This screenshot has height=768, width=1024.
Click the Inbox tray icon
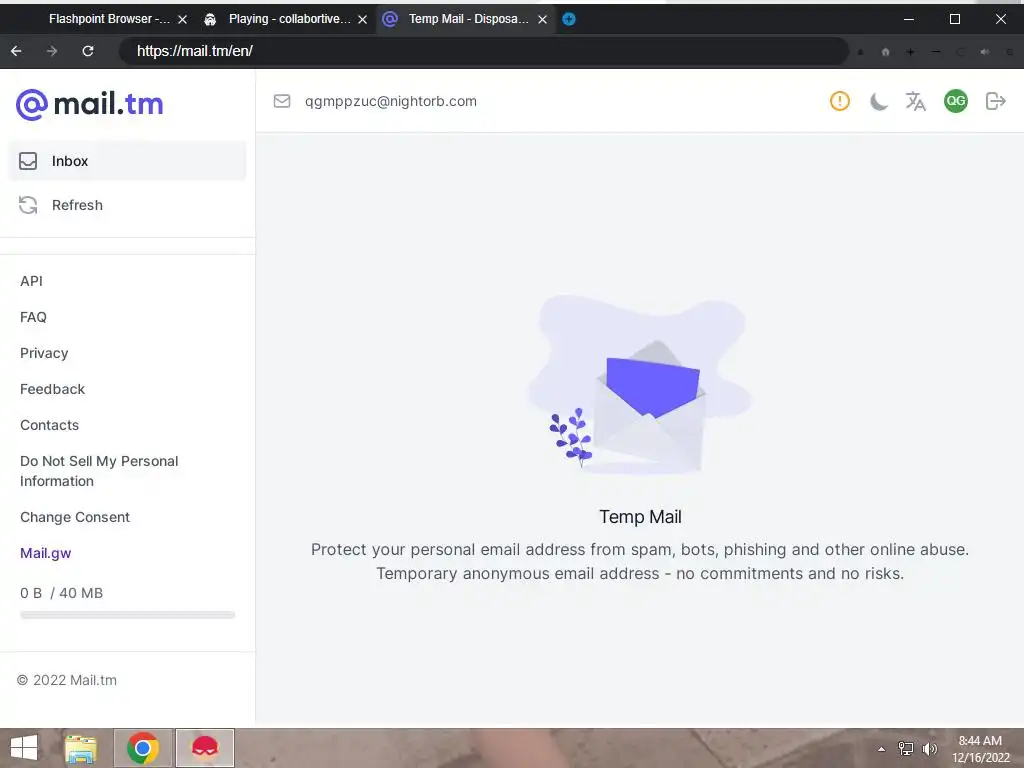coord(28,161)
